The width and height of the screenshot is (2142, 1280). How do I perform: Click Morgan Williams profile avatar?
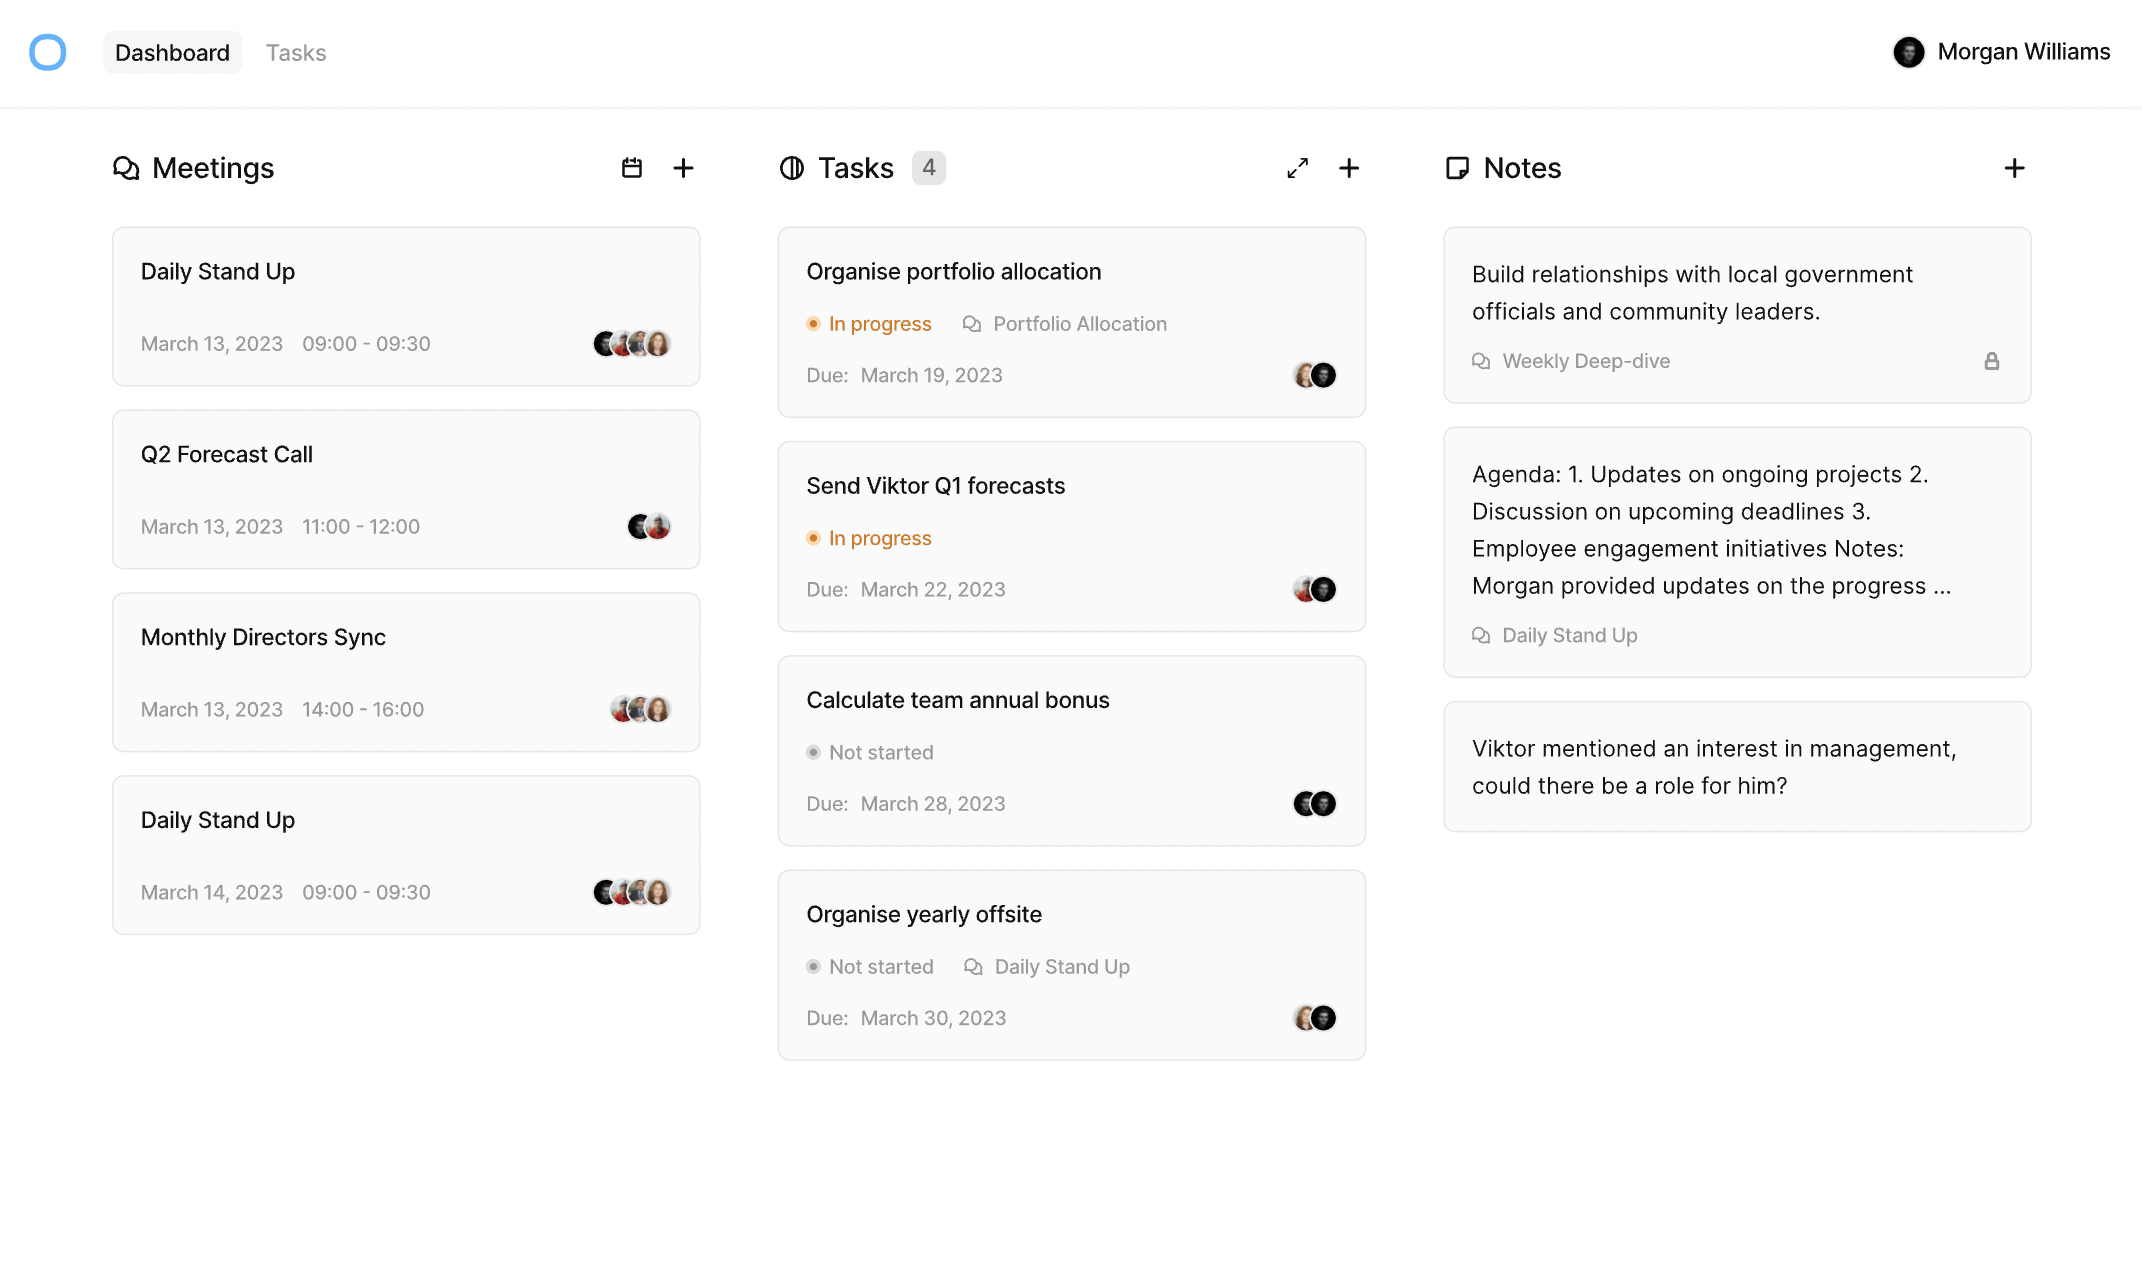tap(1908, 52)
